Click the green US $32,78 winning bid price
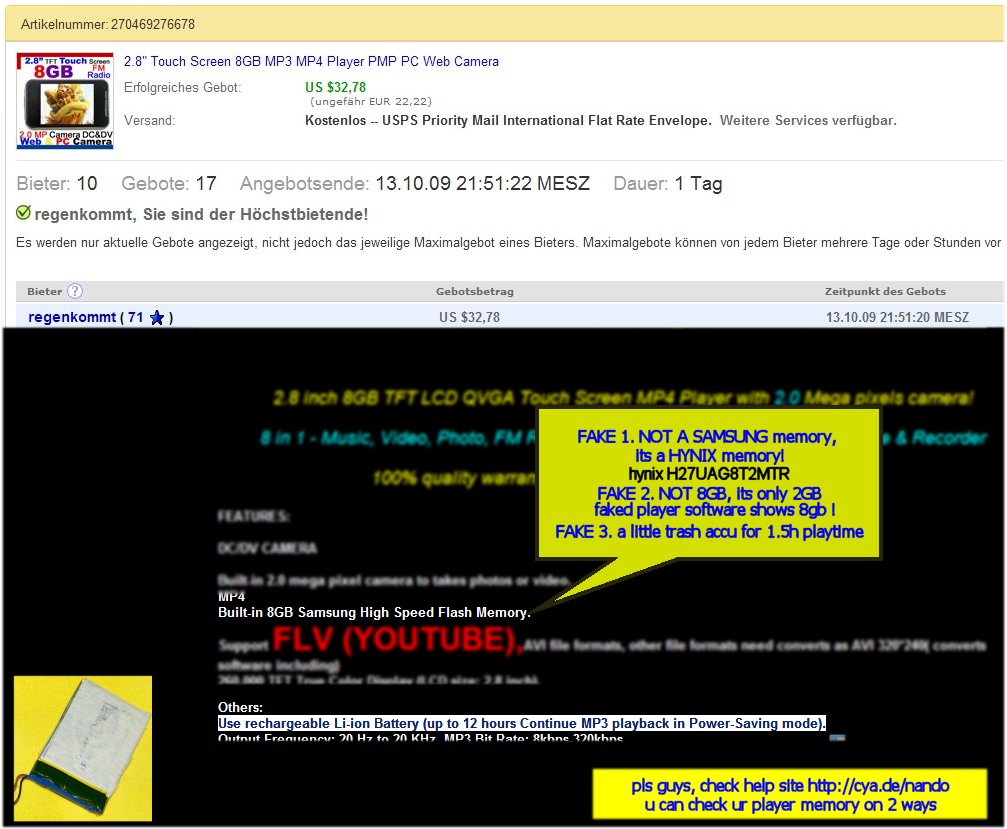Image resolution: width=1007 pixels, height=829 pixels. tap(335, 87)
